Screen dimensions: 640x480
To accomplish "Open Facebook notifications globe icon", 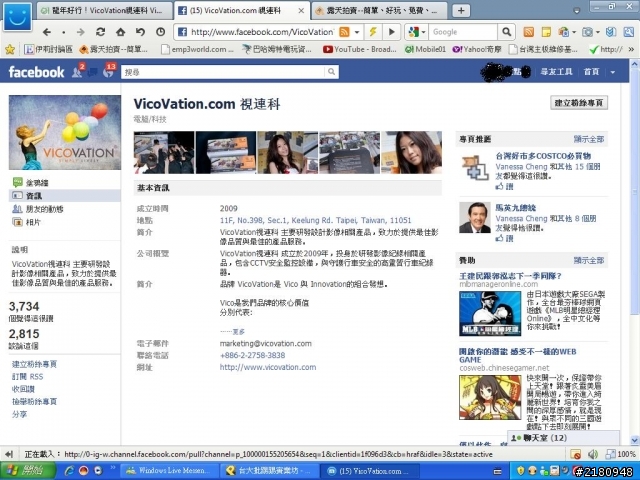I will [x=108, y=72].
